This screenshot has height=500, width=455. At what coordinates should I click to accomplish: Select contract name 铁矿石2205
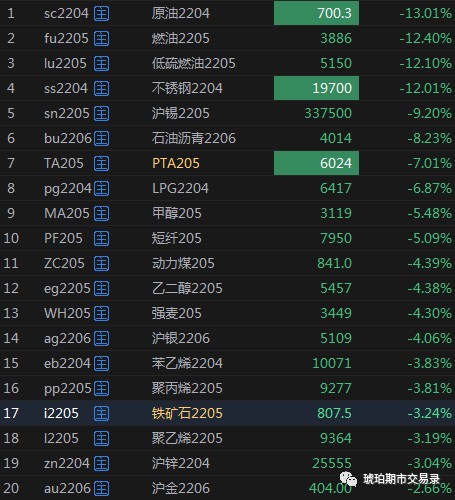pyautogui.click(x=187, y=413)
